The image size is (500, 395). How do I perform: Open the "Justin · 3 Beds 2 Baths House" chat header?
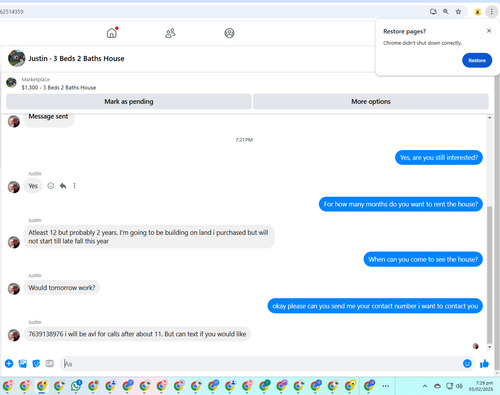76,58
